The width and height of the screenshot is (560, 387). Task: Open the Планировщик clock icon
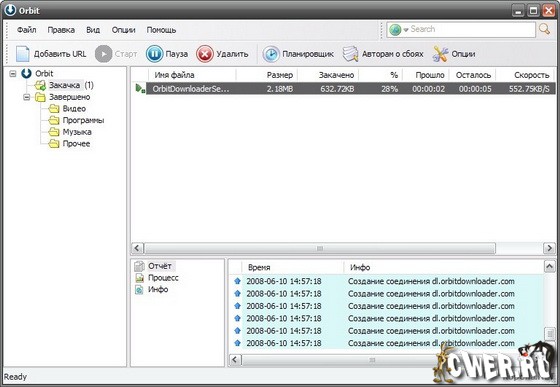(x=271, y=54)
